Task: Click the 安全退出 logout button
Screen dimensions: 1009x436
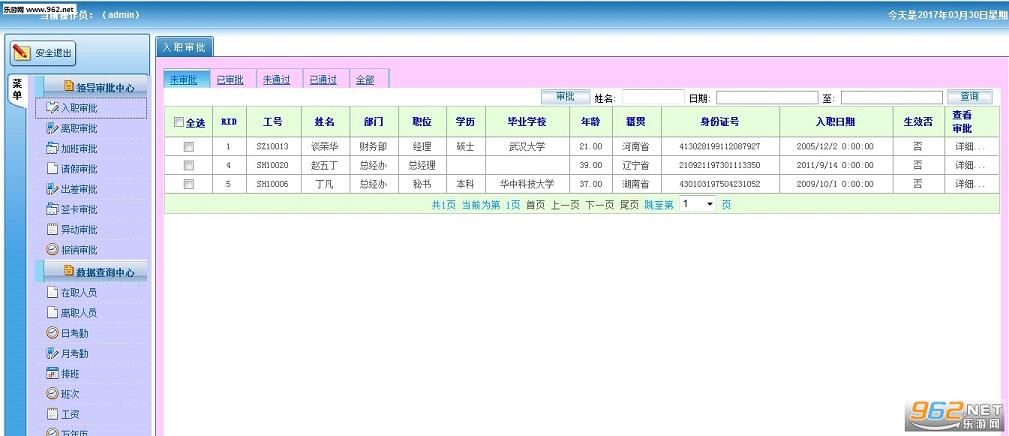Action: (43, 53)
